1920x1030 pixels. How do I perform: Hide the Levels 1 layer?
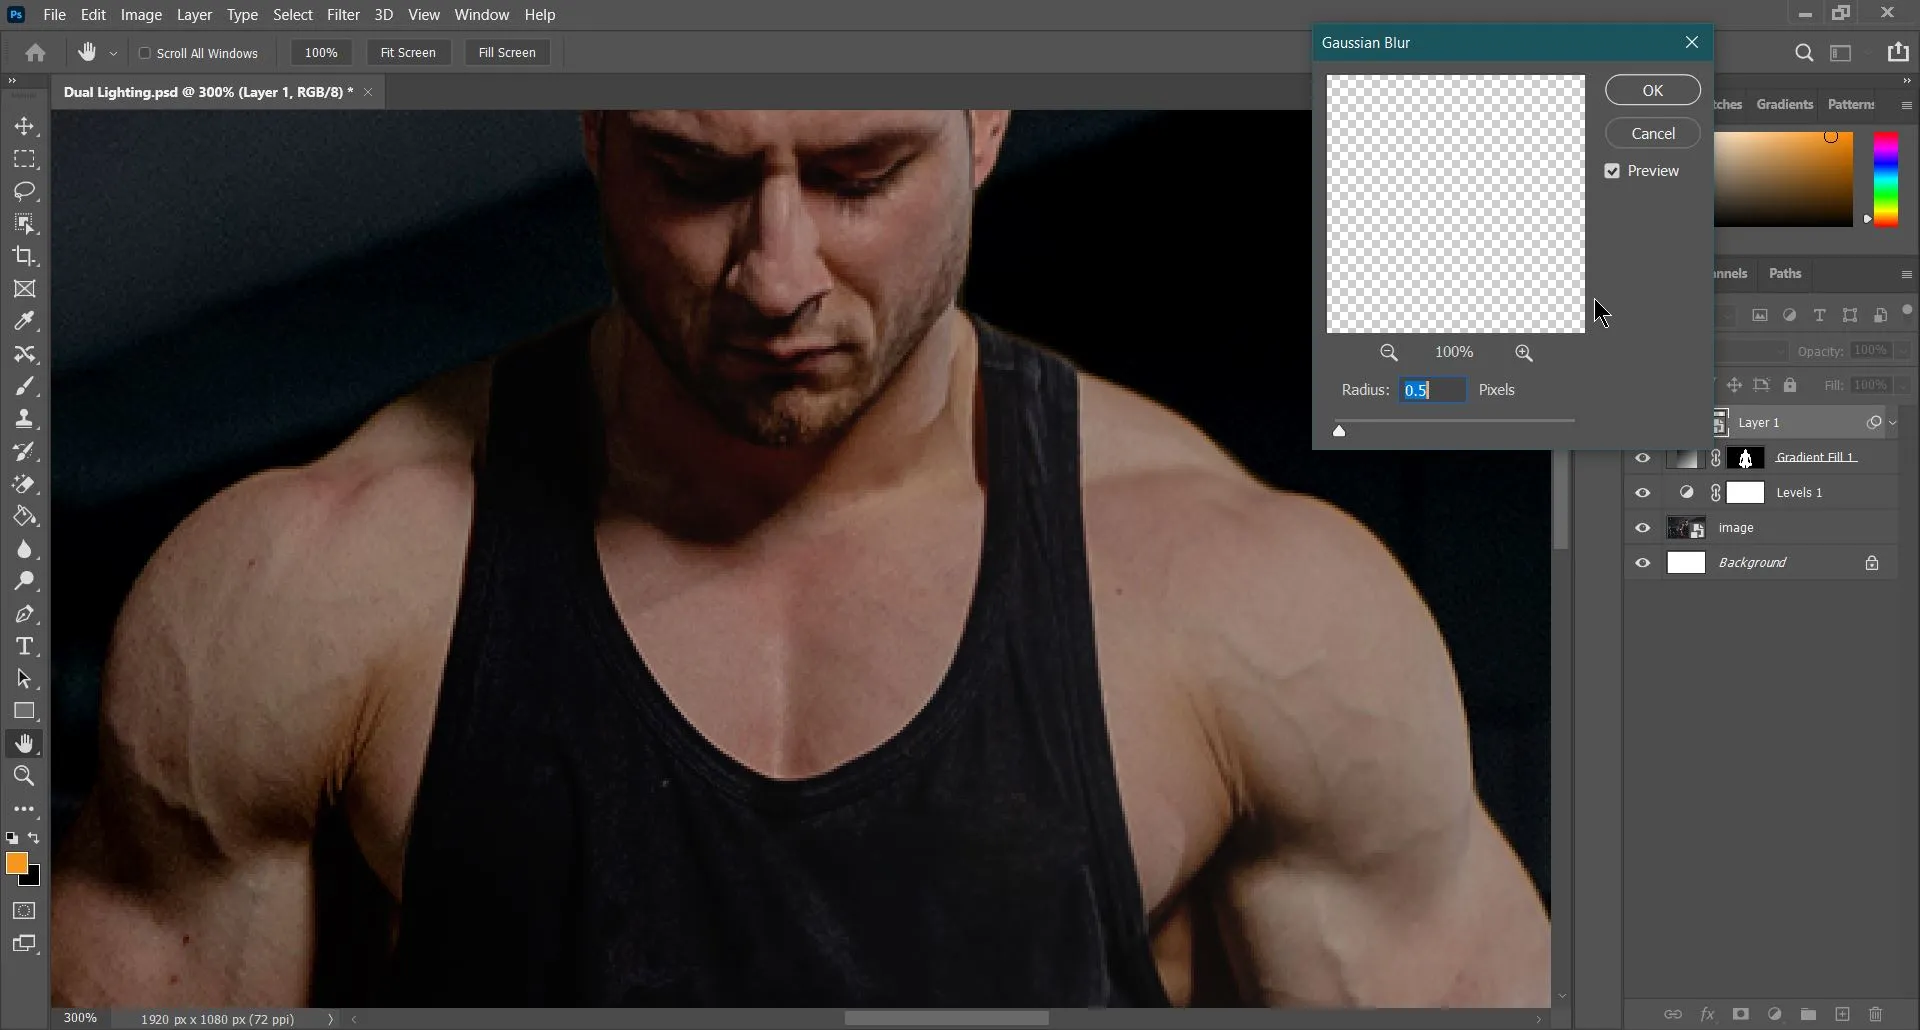(x=1642, y=493)
